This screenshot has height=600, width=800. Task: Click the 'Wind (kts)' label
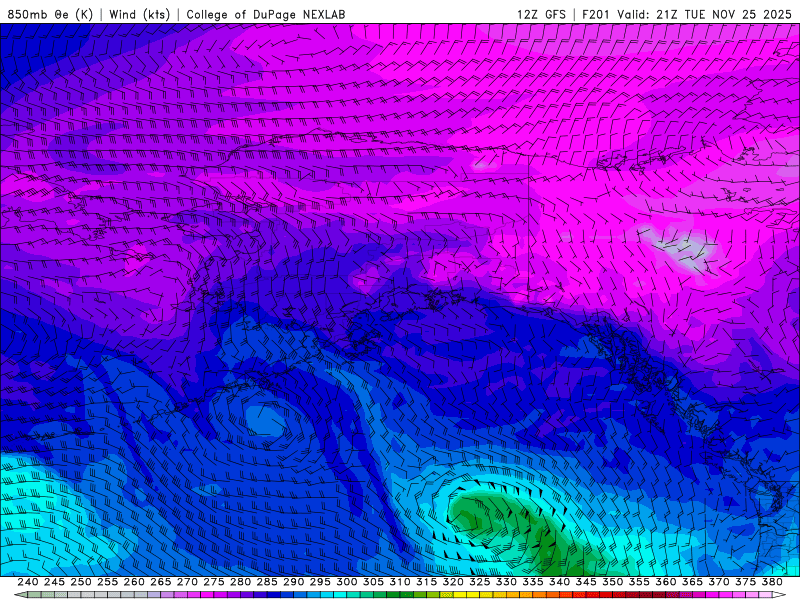click(140, 14)
